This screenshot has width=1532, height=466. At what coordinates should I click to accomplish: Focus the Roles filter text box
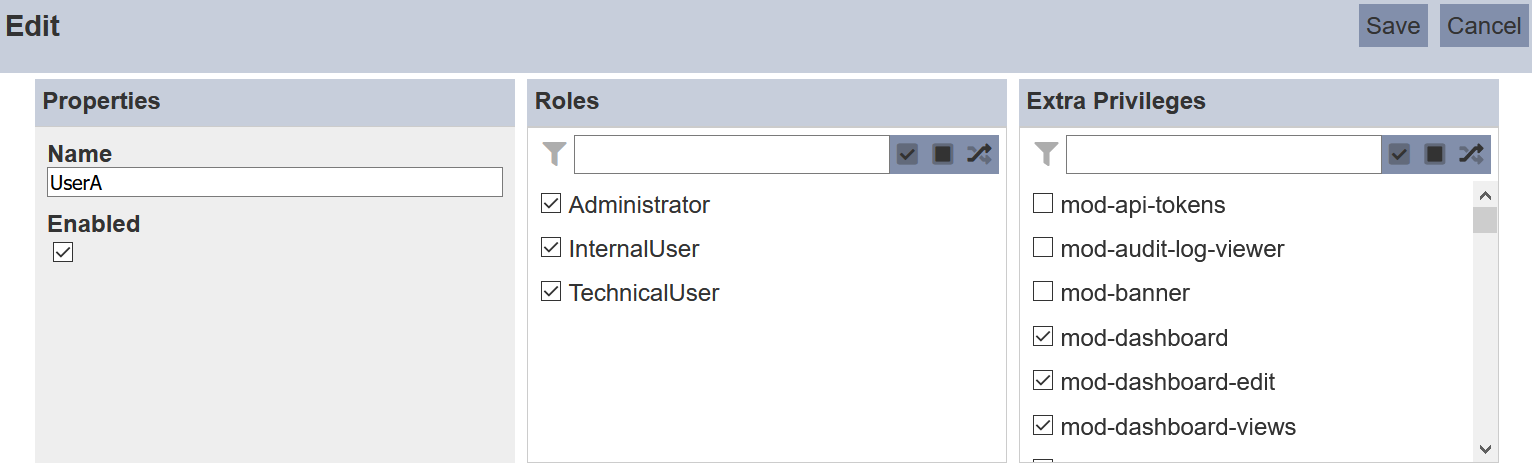[x=731, y=154]
